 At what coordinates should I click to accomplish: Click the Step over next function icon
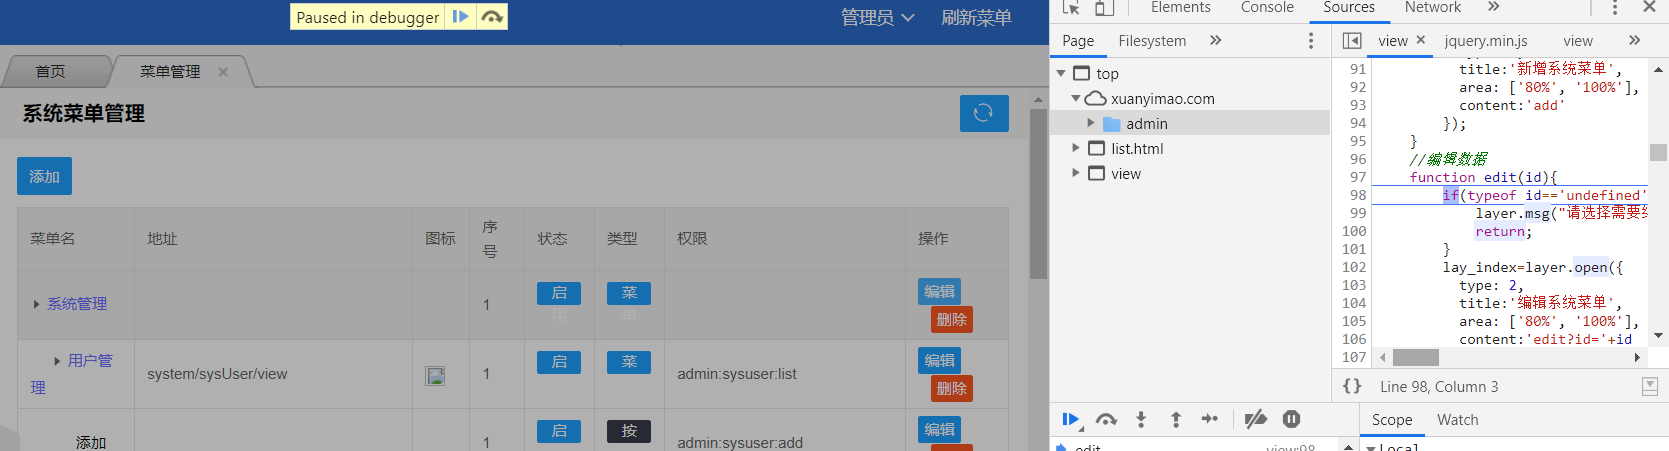point(1106,420)
